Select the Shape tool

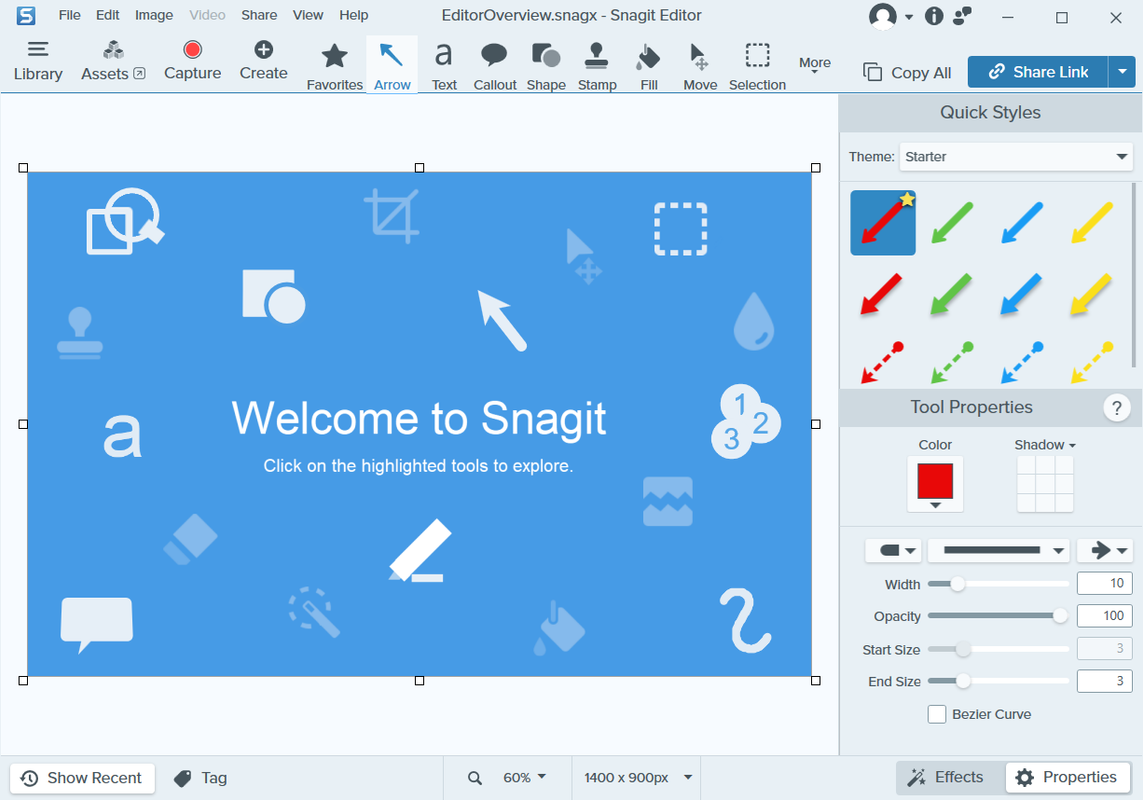click(546, 66)
